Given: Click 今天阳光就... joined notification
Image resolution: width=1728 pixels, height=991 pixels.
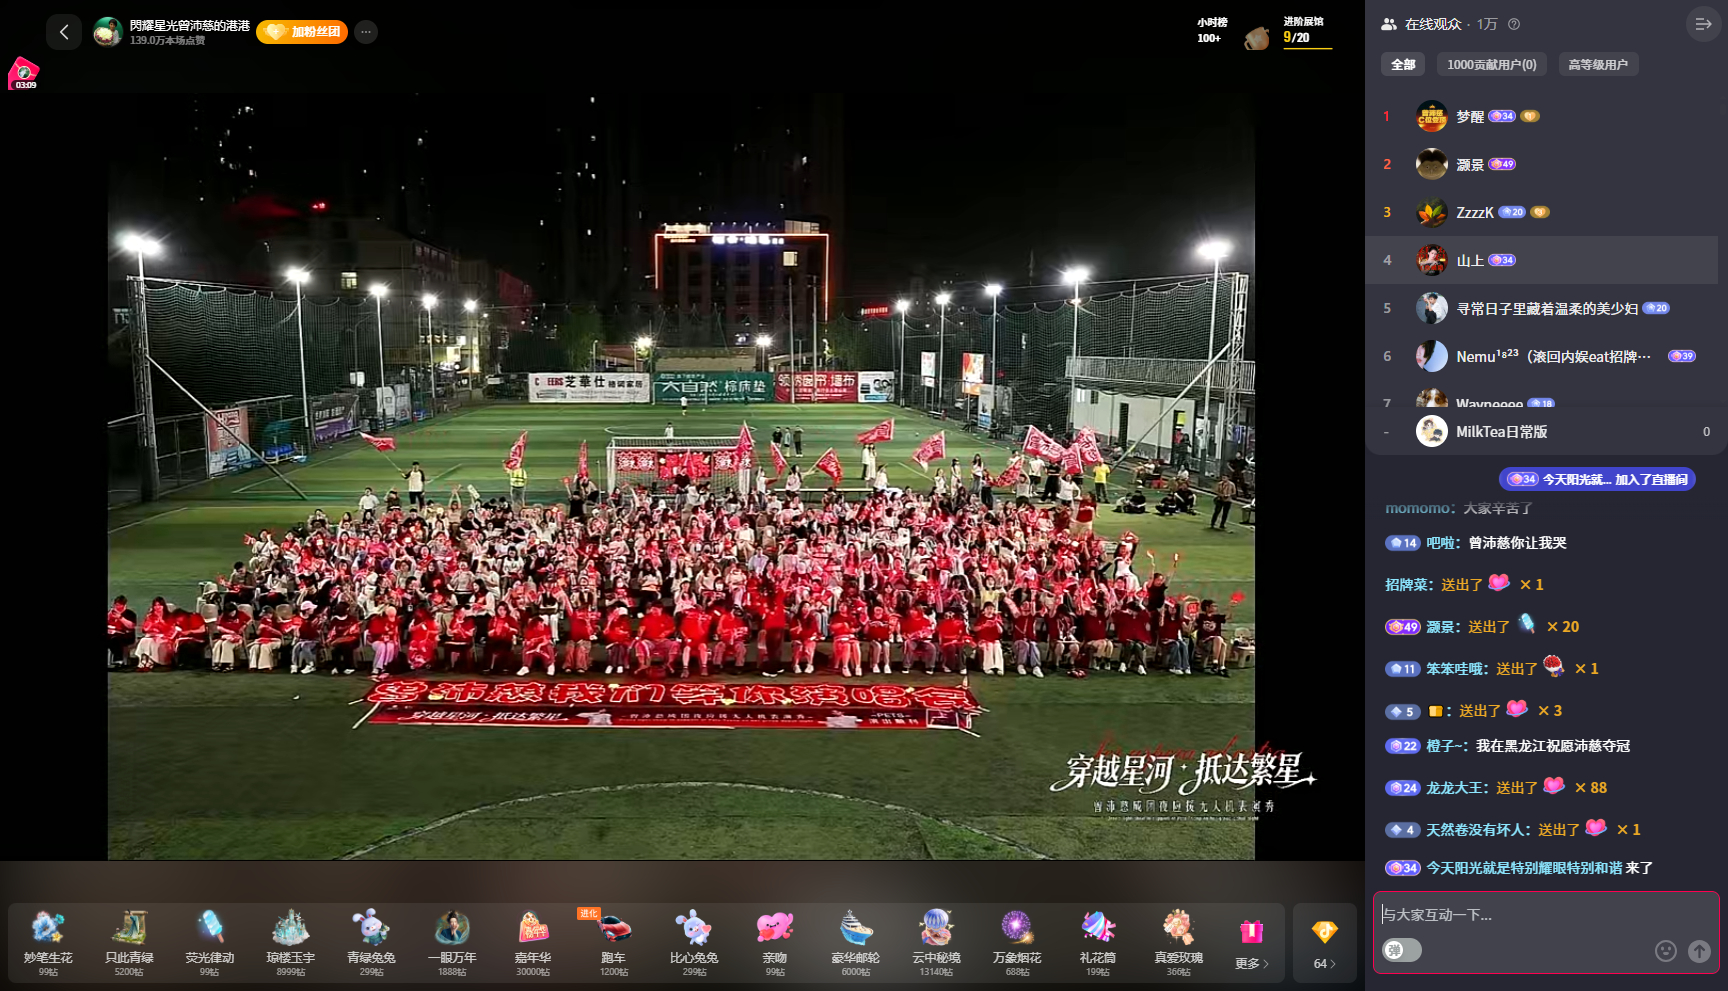Looking at the screenshot, I should click(1597, 479).
